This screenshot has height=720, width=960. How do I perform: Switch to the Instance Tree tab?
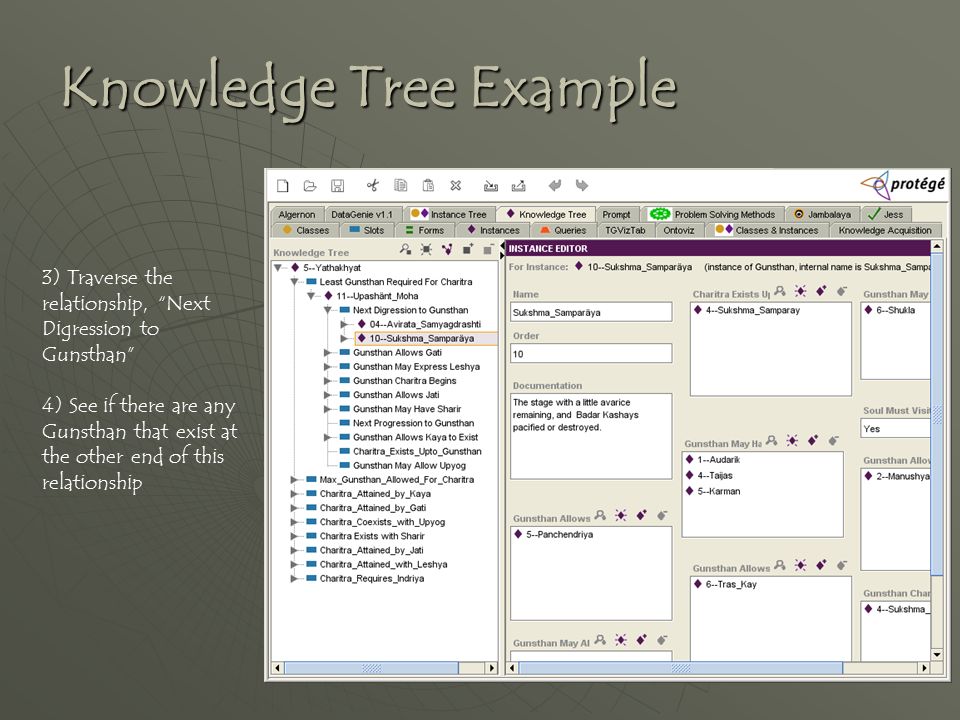click(448, 214)
